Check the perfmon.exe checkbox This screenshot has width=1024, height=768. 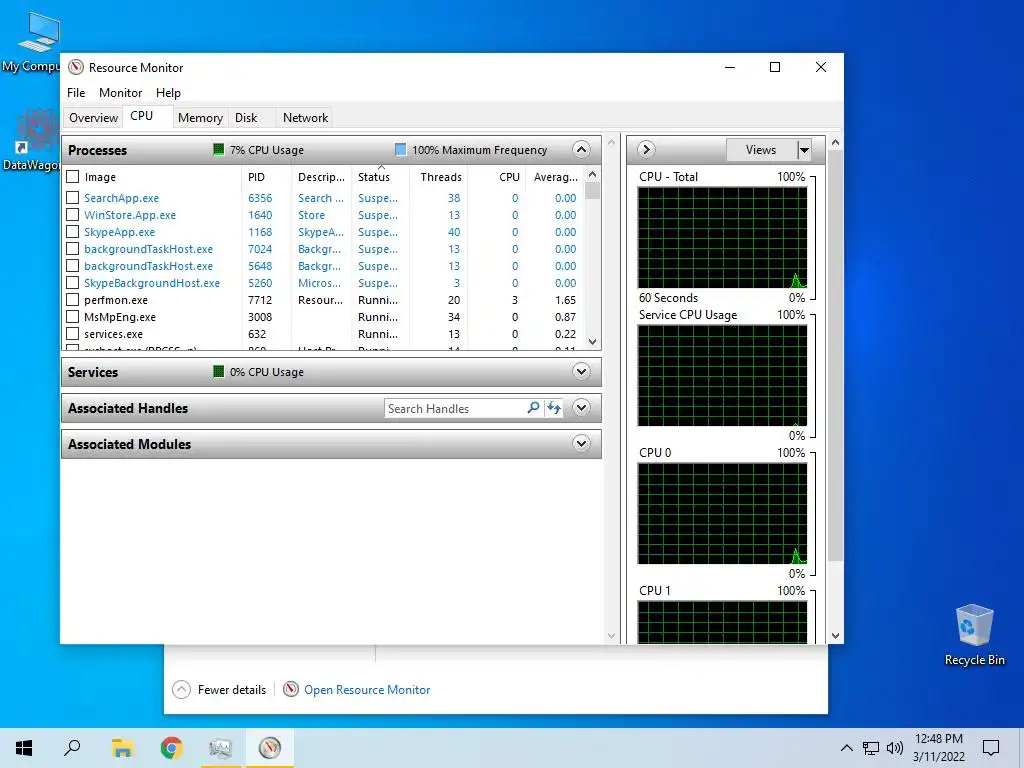pos(73,300)
